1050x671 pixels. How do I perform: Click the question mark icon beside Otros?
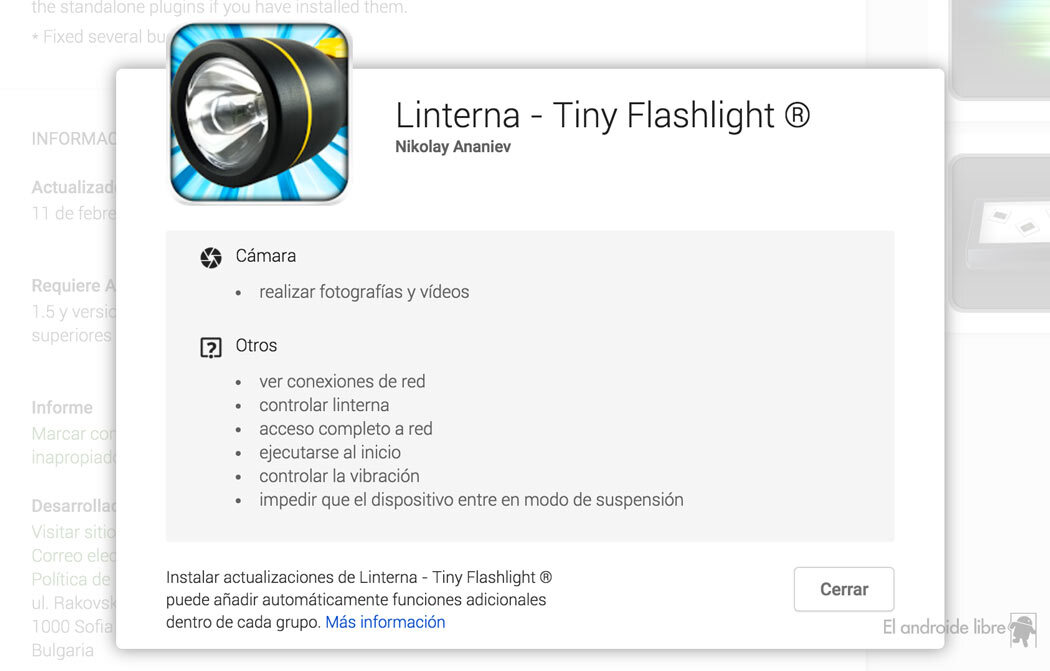pos(211,347)
